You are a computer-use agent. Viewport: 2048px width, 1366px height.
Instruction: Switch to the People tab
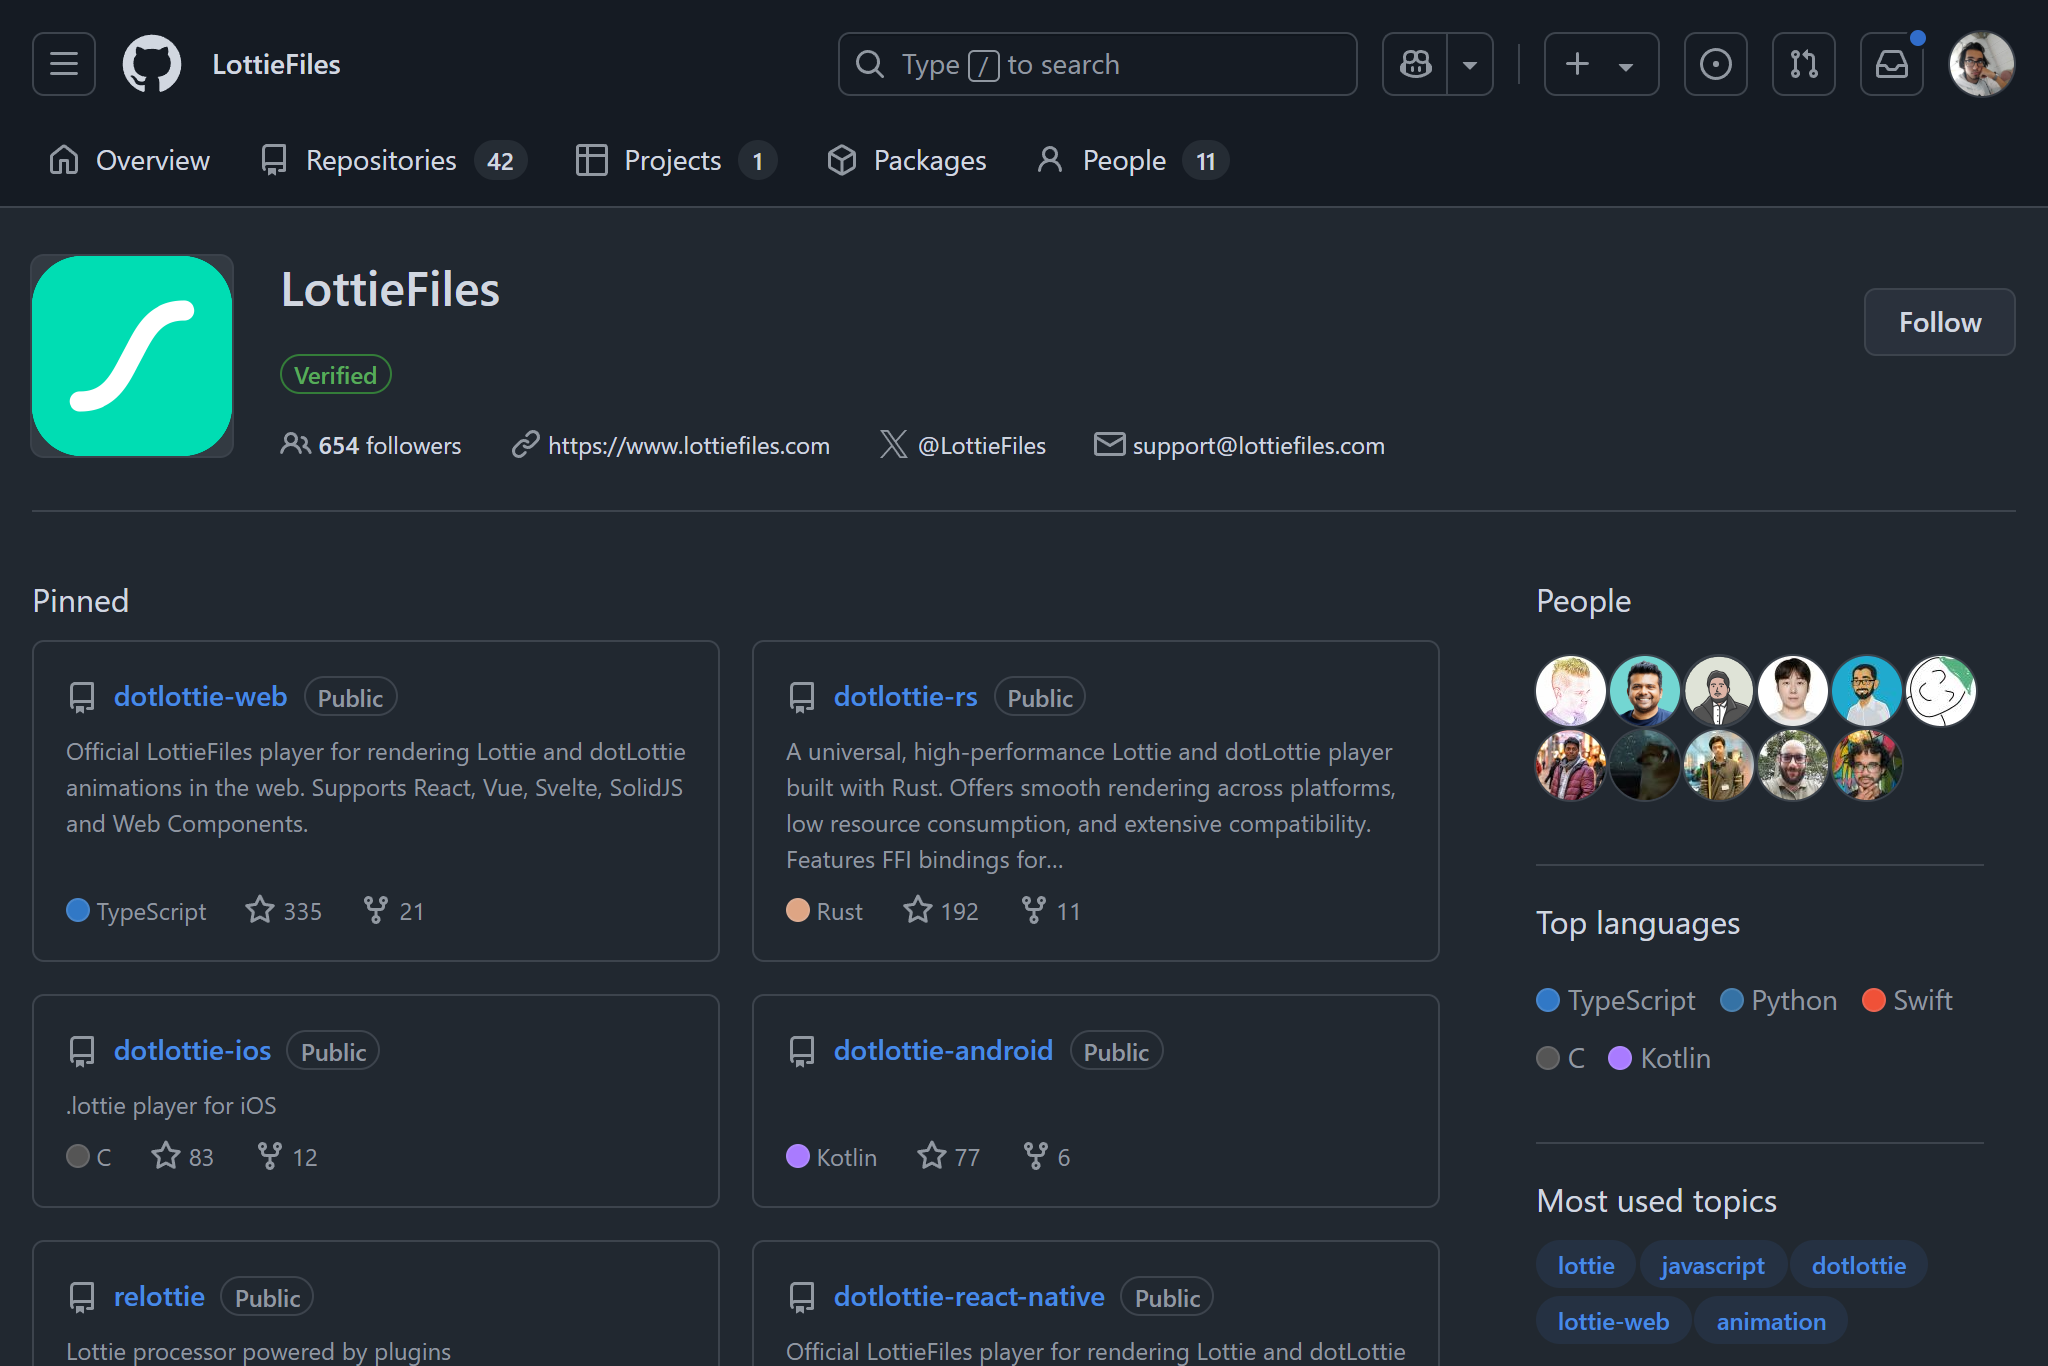[x=1124, y=160]
